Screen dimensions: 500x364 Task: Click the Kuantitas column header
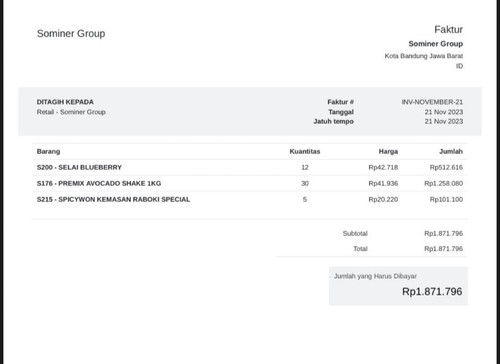pos(305,151)
